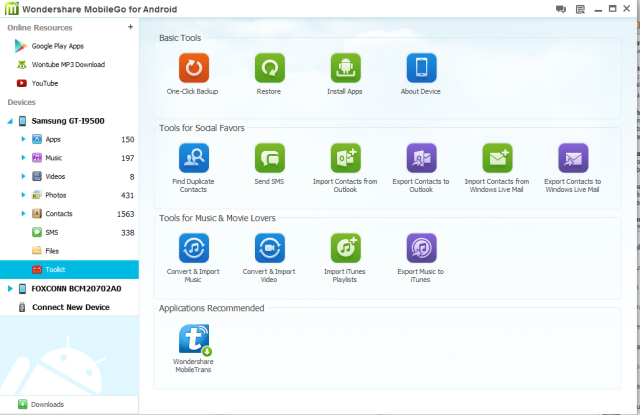
Task: Download Wondershare MobileTrans application
Action: pos(195,339)
